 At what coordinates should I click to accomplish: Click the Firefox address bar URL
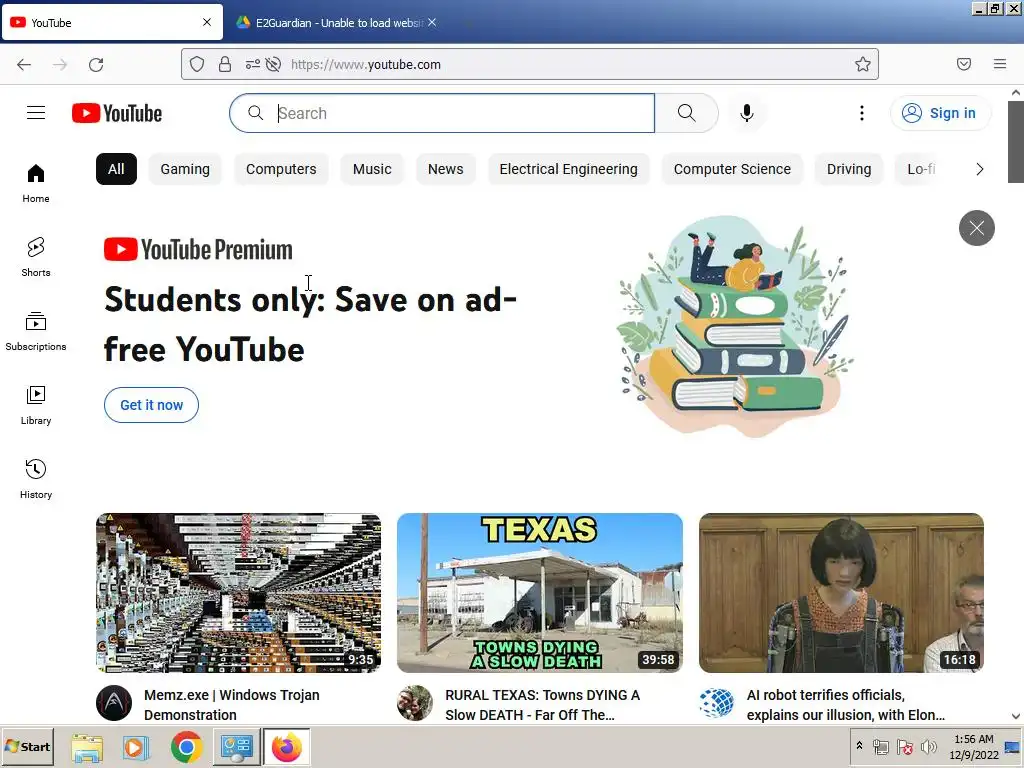pyautogui.click(x=366, y=64)
